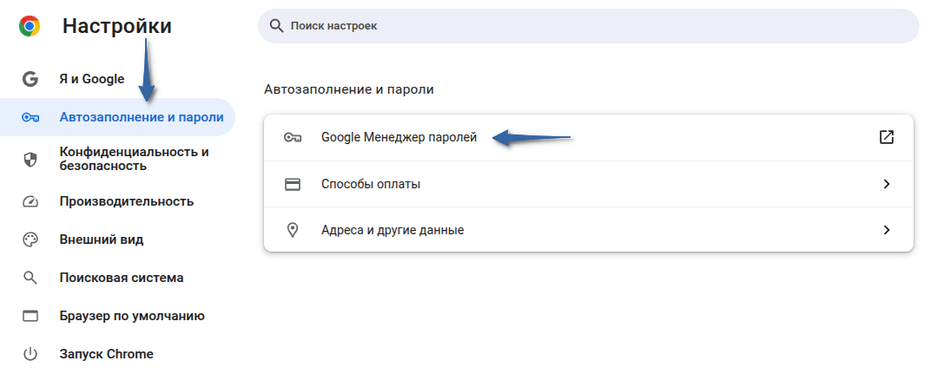This screenshot has width=944, height=374.
Task: Click the shield icon for Конфиденциальность
Action: click(30, 159)
